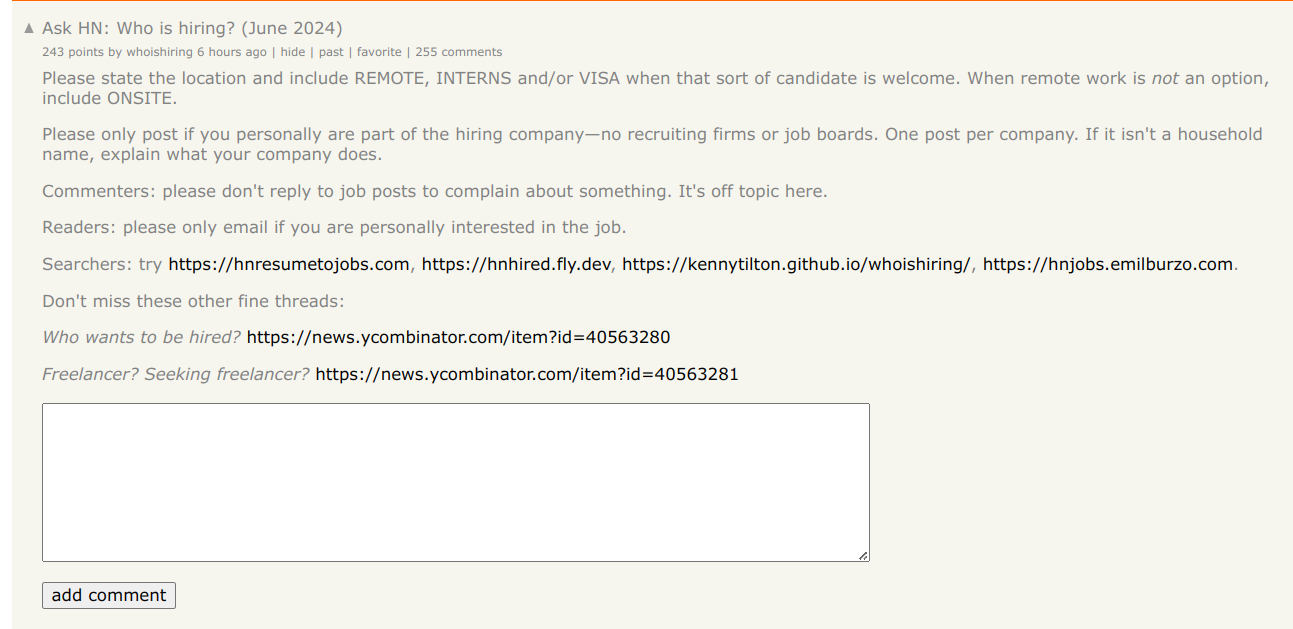Click the add comment button
The image size is (1293, 629).
109,595
